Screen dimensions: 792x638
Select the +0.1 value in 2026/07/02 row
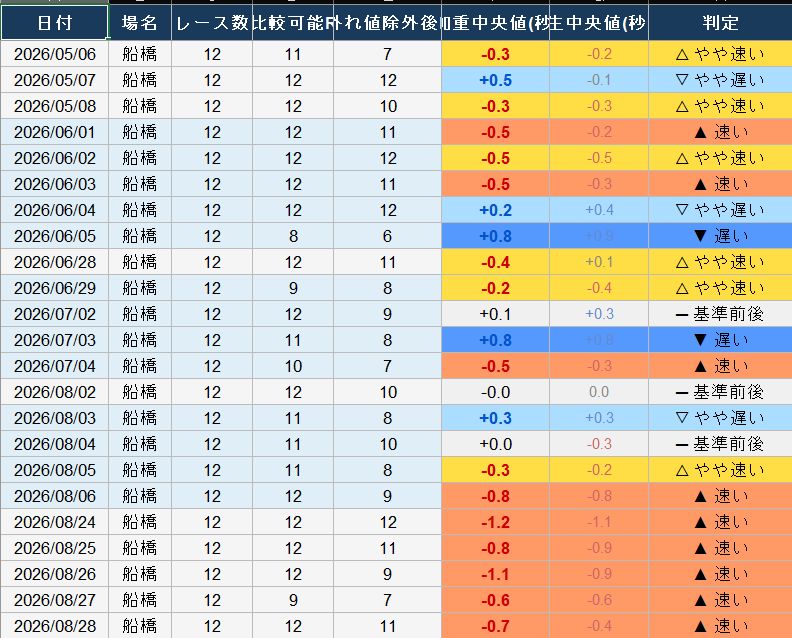pos(495,314)
